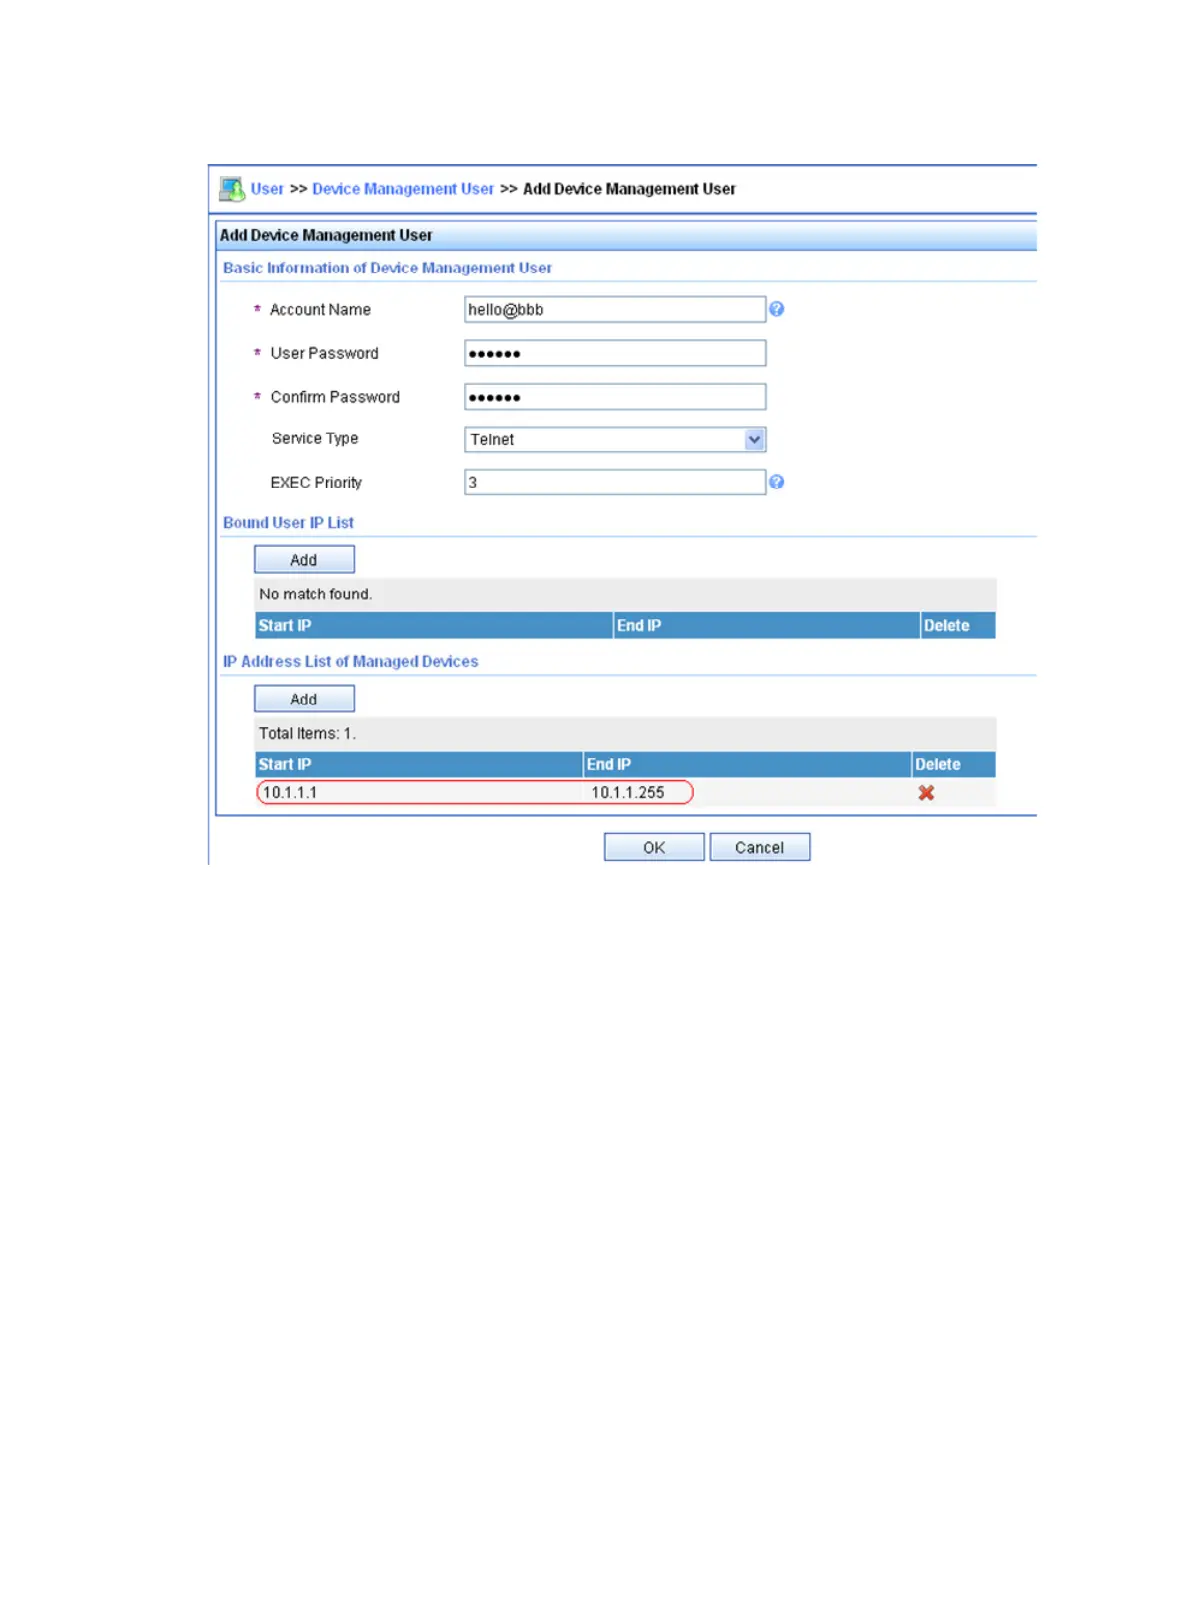Confirm the form with OK
The image size is (1190, 1616).
pos(654,847)
